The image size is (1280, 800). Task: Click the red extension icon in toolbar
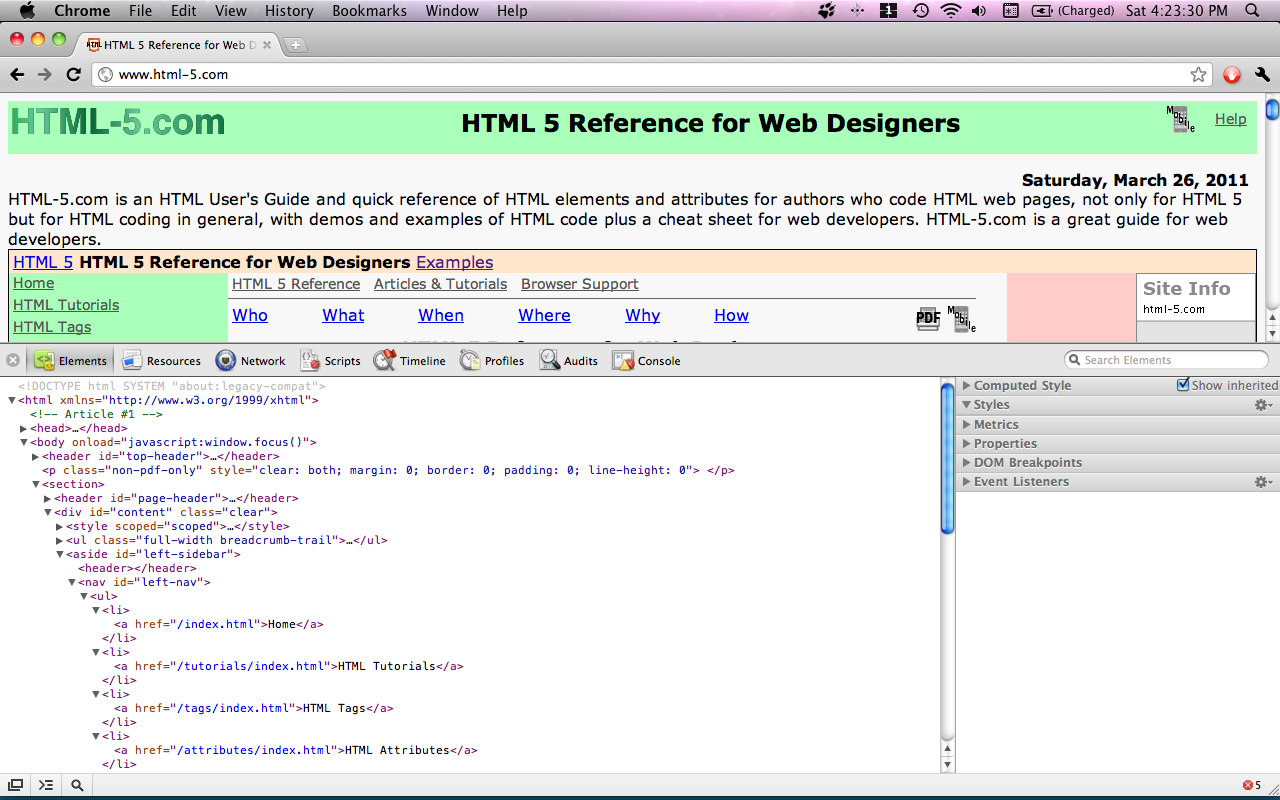[x=1232, y=74]
